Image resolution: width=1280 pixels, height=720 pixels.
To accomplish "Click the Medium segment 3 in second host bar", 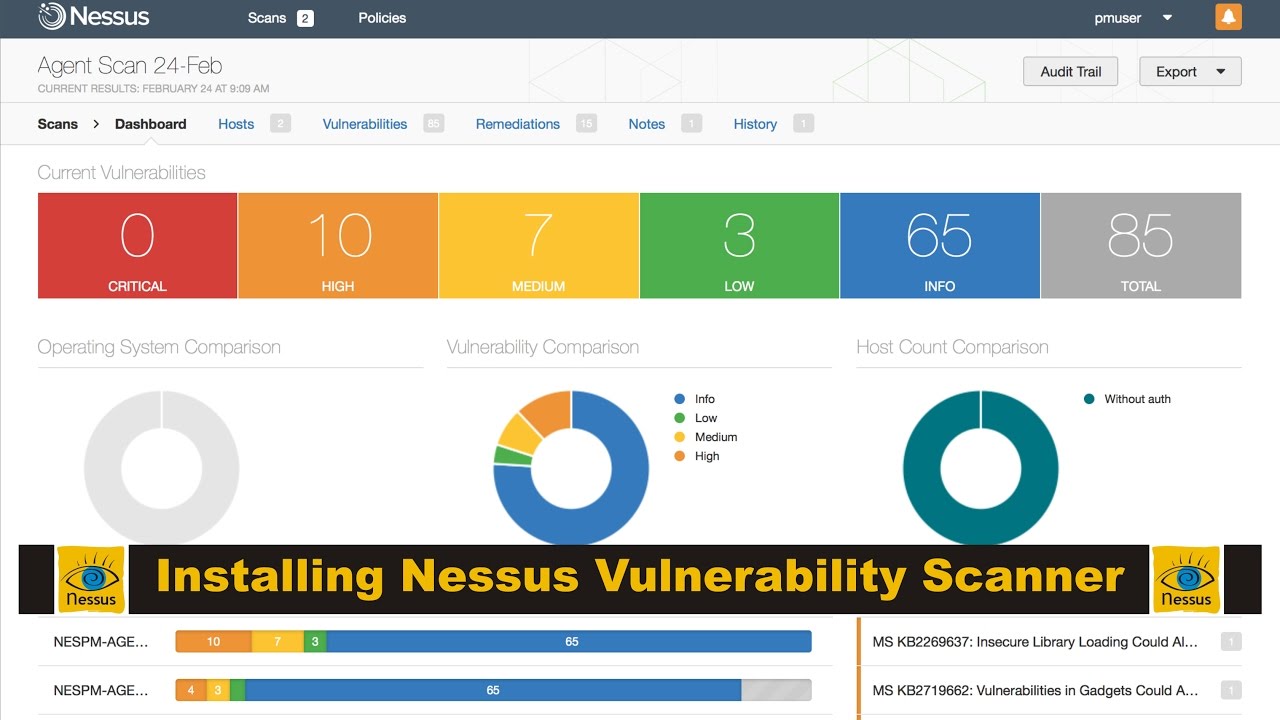I will click(x=218, y=690).
